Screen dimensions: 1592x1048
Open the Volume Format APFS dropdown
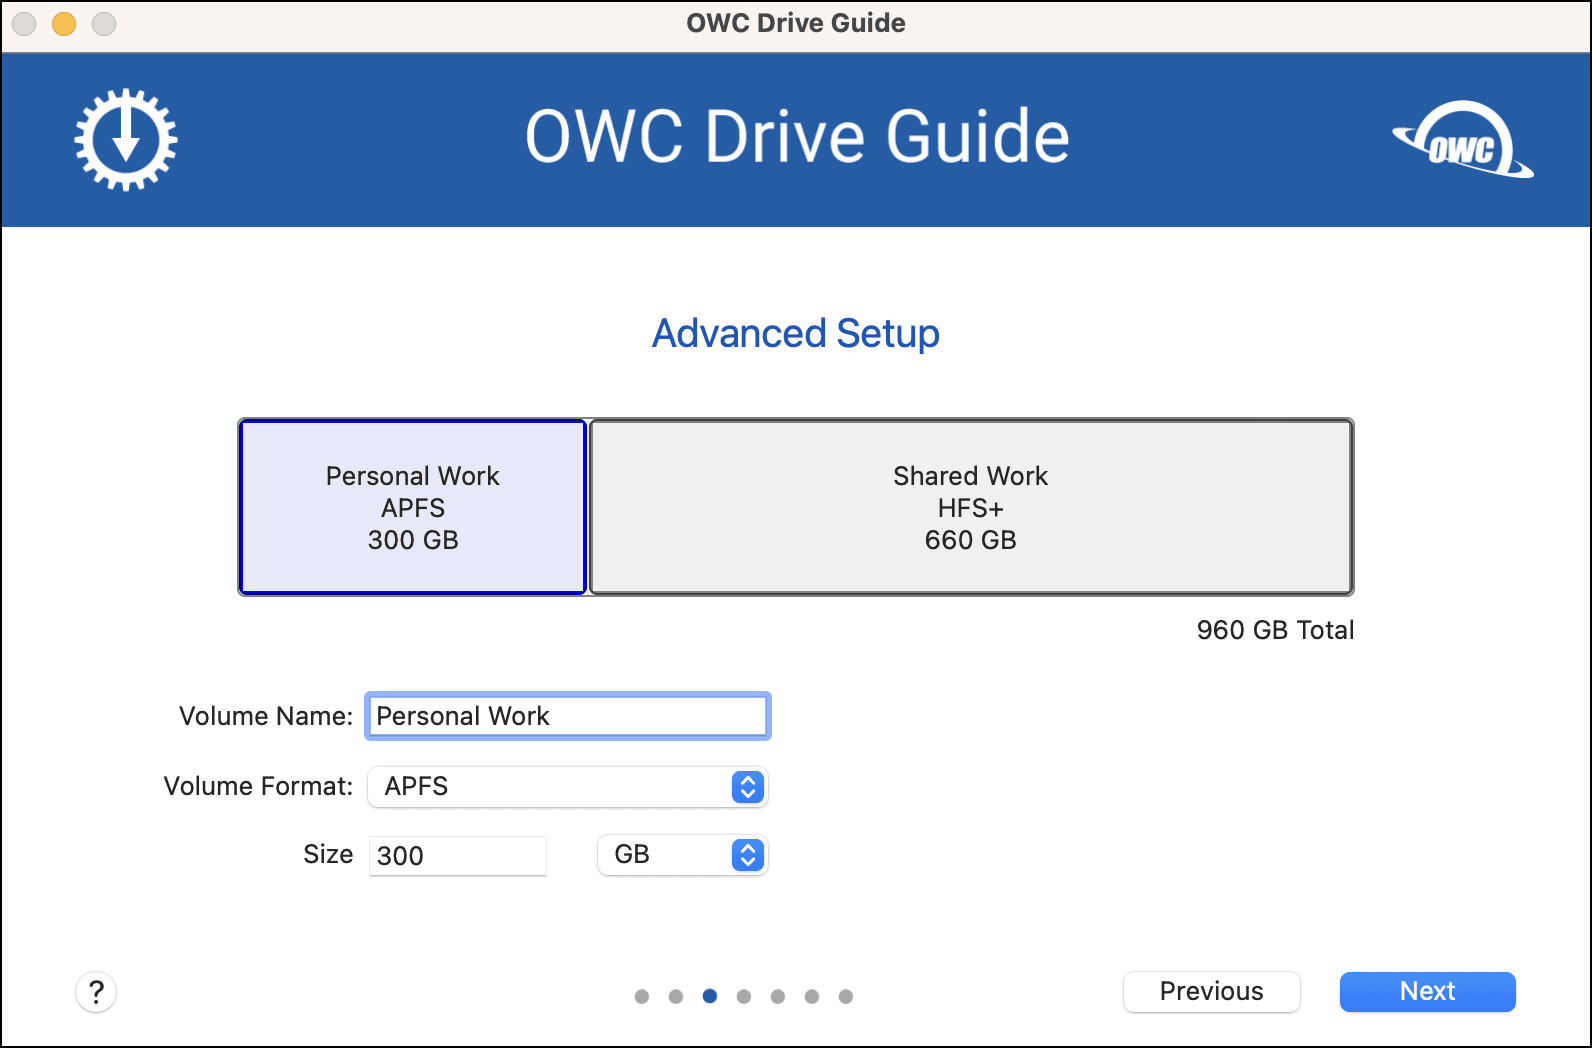pyautogui.click(x=567, y=787)
